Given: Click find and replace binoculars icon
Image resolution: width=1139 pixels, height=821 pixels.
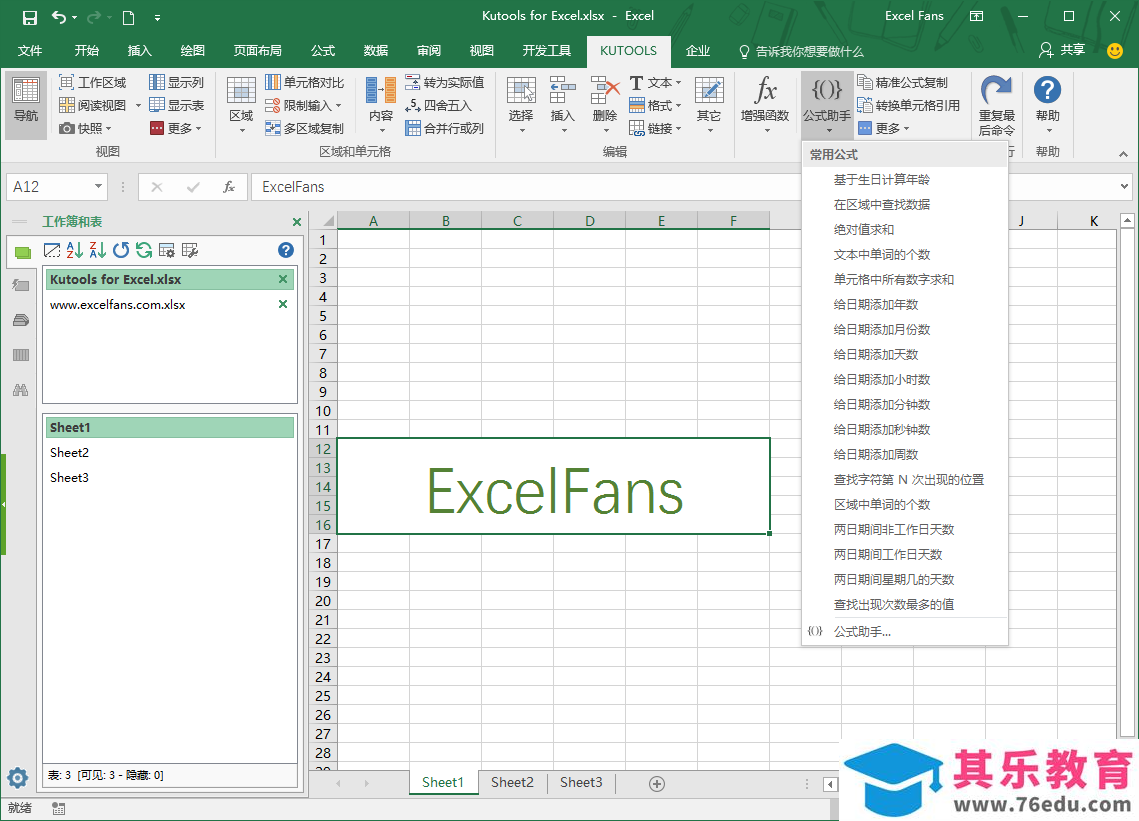Looking at the screenshot, I should [20, 390].
